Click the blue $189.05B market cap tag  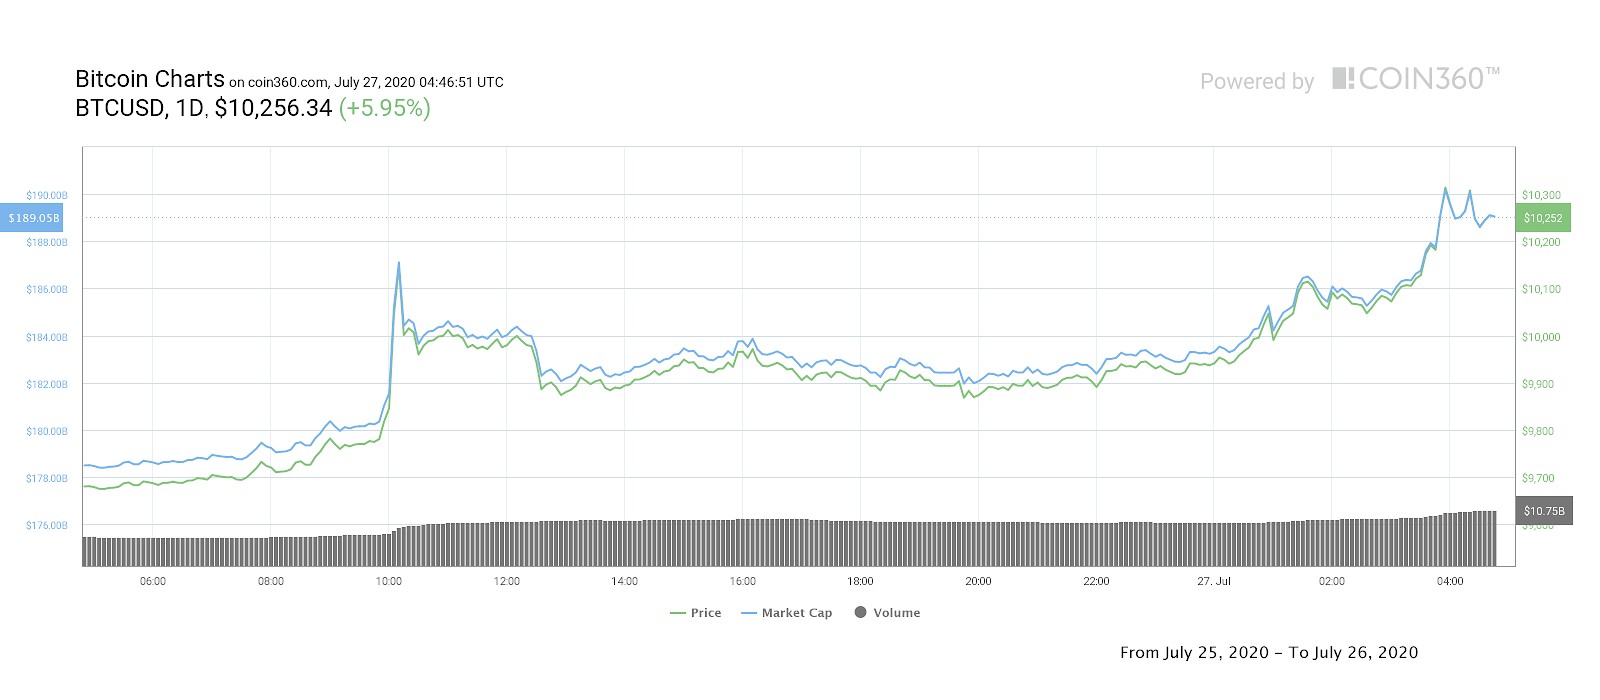point(33,218)
